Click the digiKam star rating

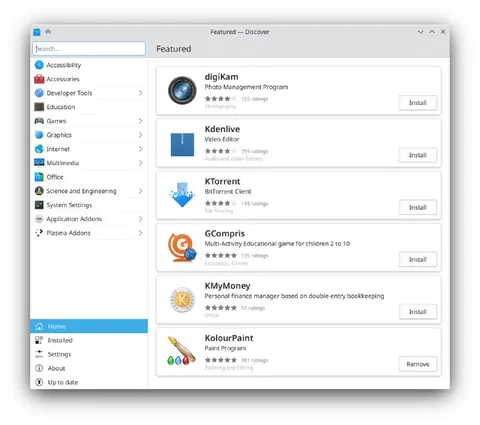[x=221, y=99]
